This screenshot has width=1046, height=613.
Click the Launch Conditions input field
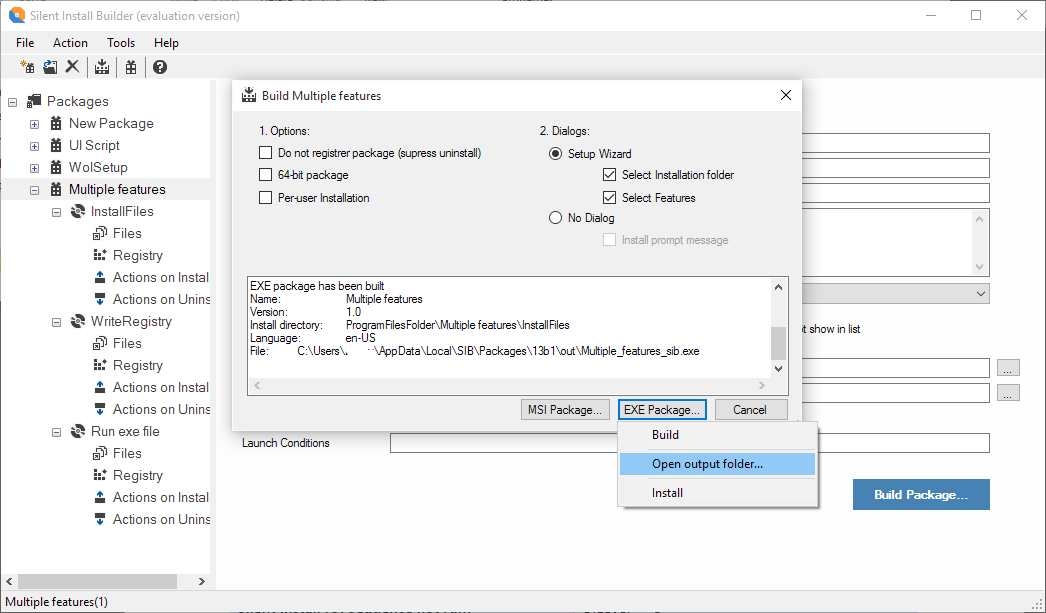pyautogui.click(x=689, y=443)
